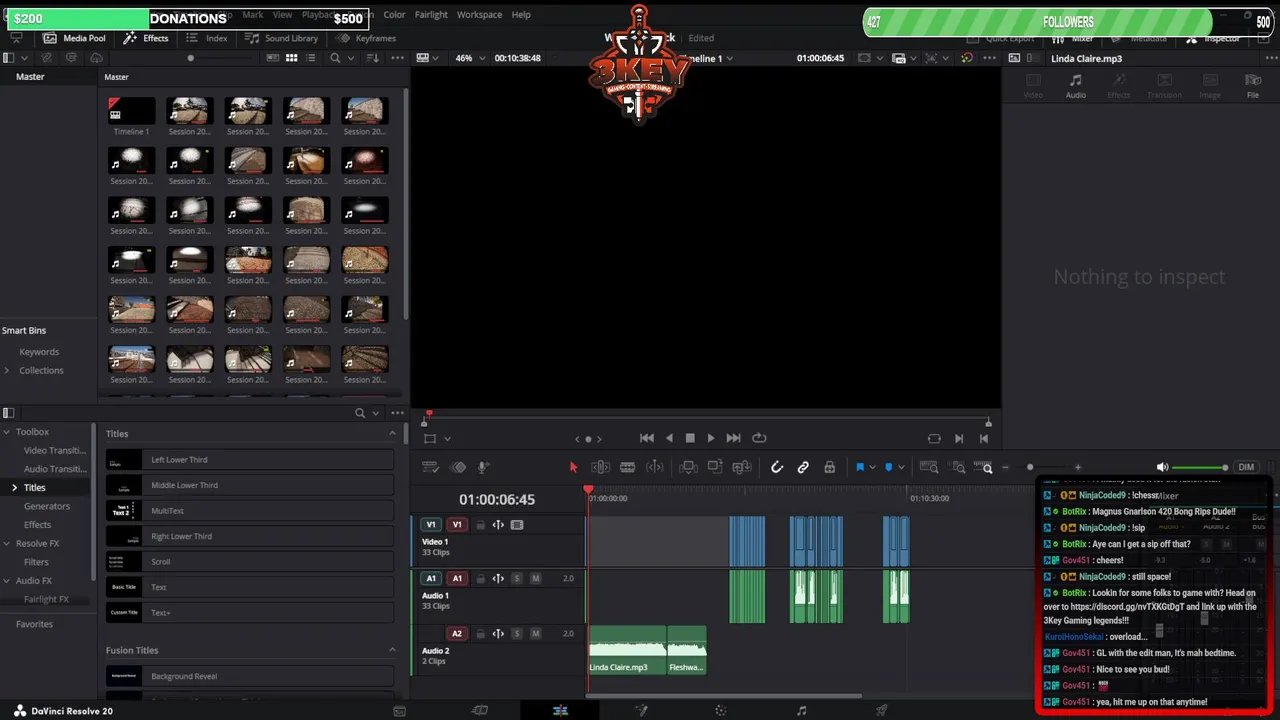The width and height of the screenshot is (1280, 720).
Task: Open the Edit page icon in bottom bar
Action: 560,710
